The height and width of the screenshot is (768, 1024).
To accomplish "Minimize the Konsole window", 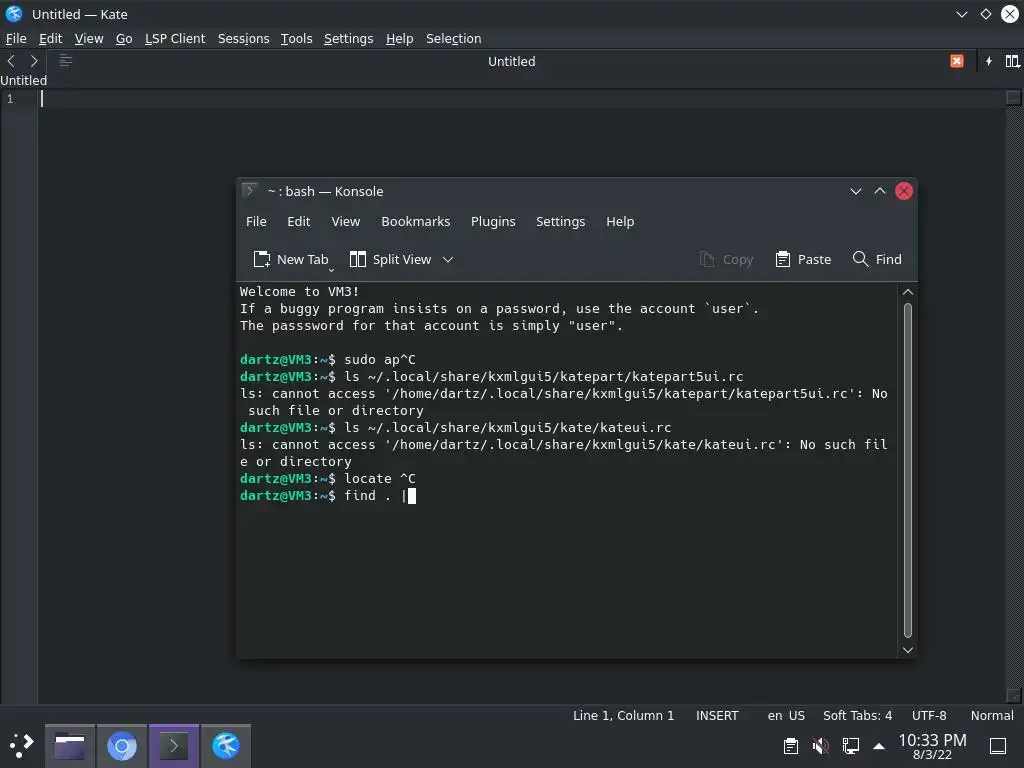I will click(856, 191).
